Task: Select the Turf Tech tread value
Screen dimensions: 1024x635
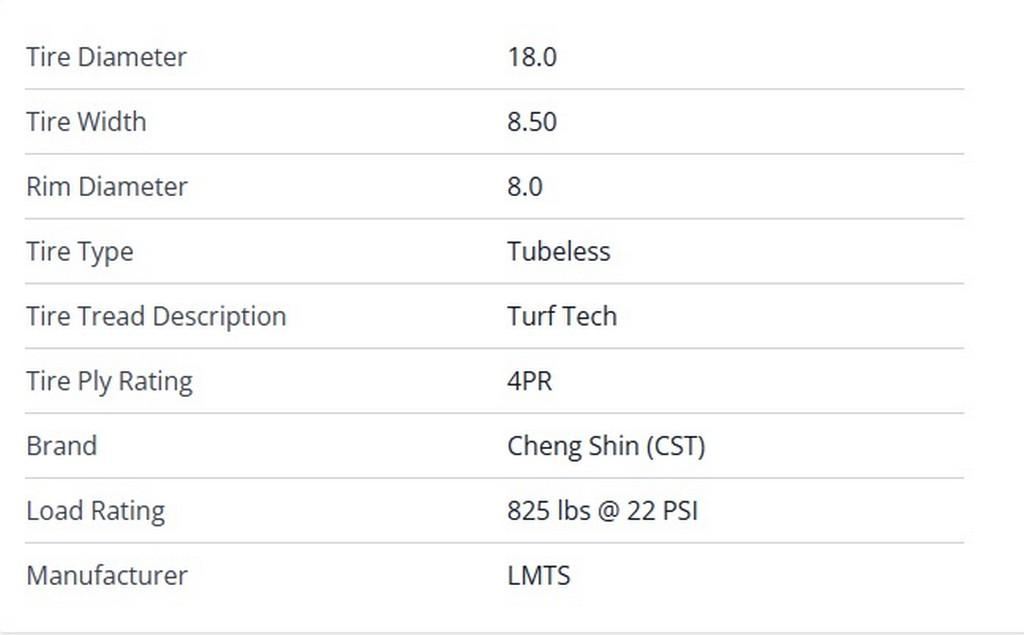Action: [561, 317]
